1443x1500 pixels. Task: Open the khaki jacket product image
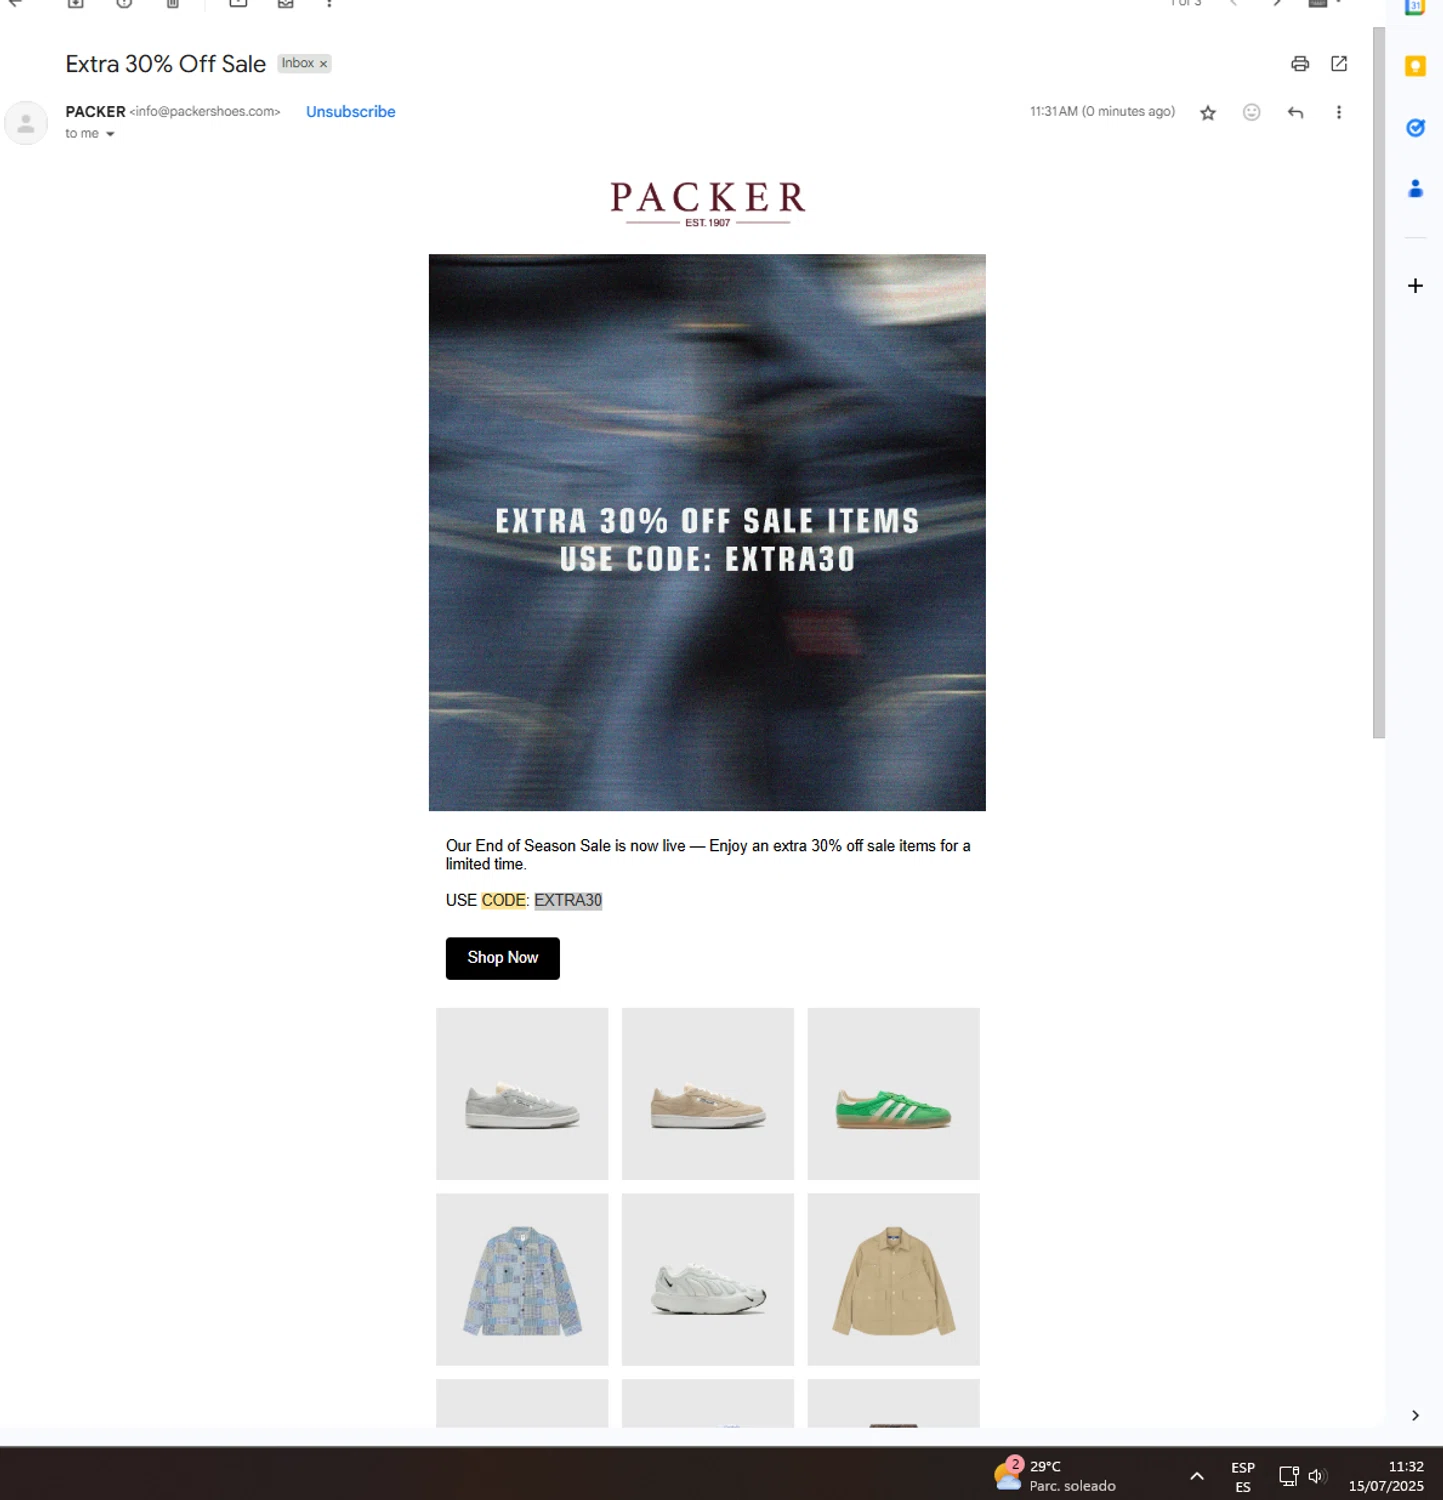click(x=893, y=1279)
